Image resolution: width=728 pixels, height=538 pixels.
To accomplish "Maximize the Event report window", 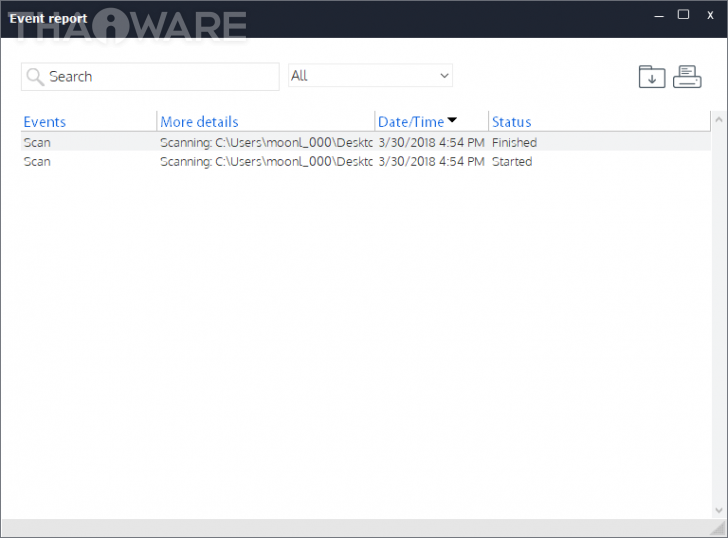I will tap(683, 15).
